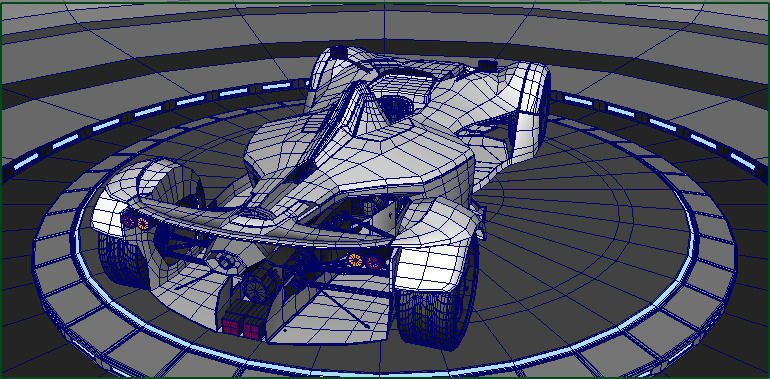Select the left red square grid light panel
This screenshot has width=770, height=379.
click(230, 326)
